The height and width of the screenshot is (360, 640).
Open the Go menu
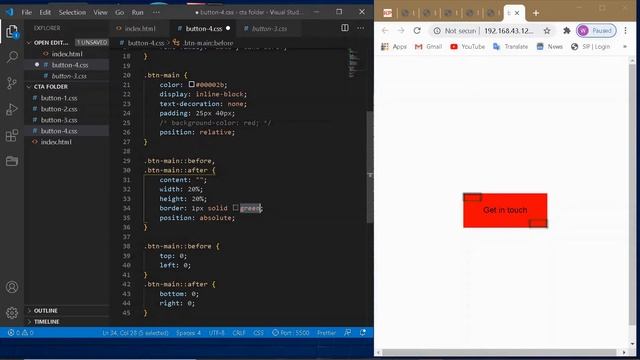119,12
